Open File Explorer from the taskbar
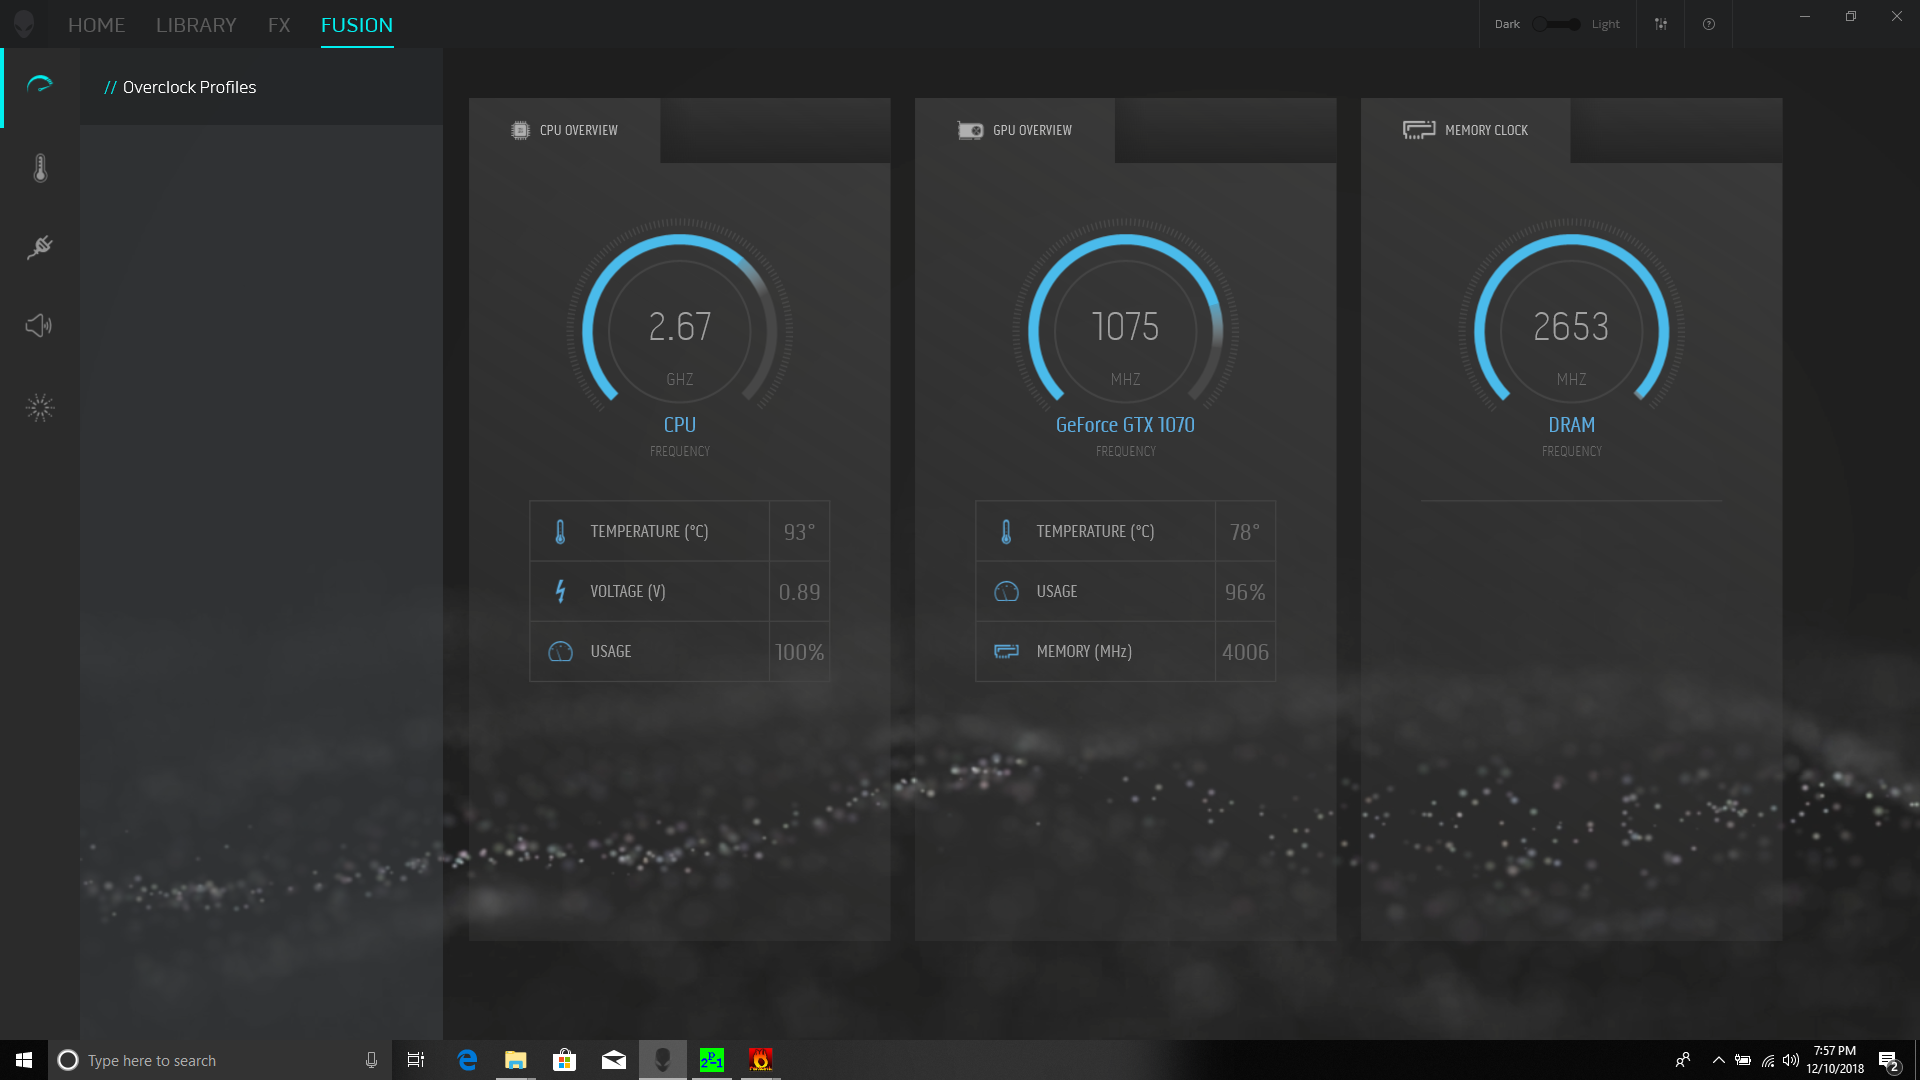The height and width of the screenshot is (1080, 1920). point(516,1060)
